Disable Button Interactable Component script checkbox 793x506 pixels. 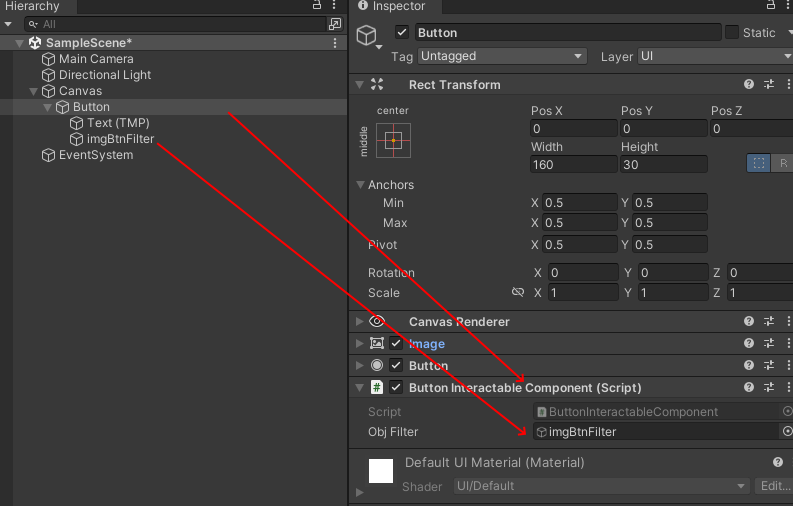tap(396, 387)
